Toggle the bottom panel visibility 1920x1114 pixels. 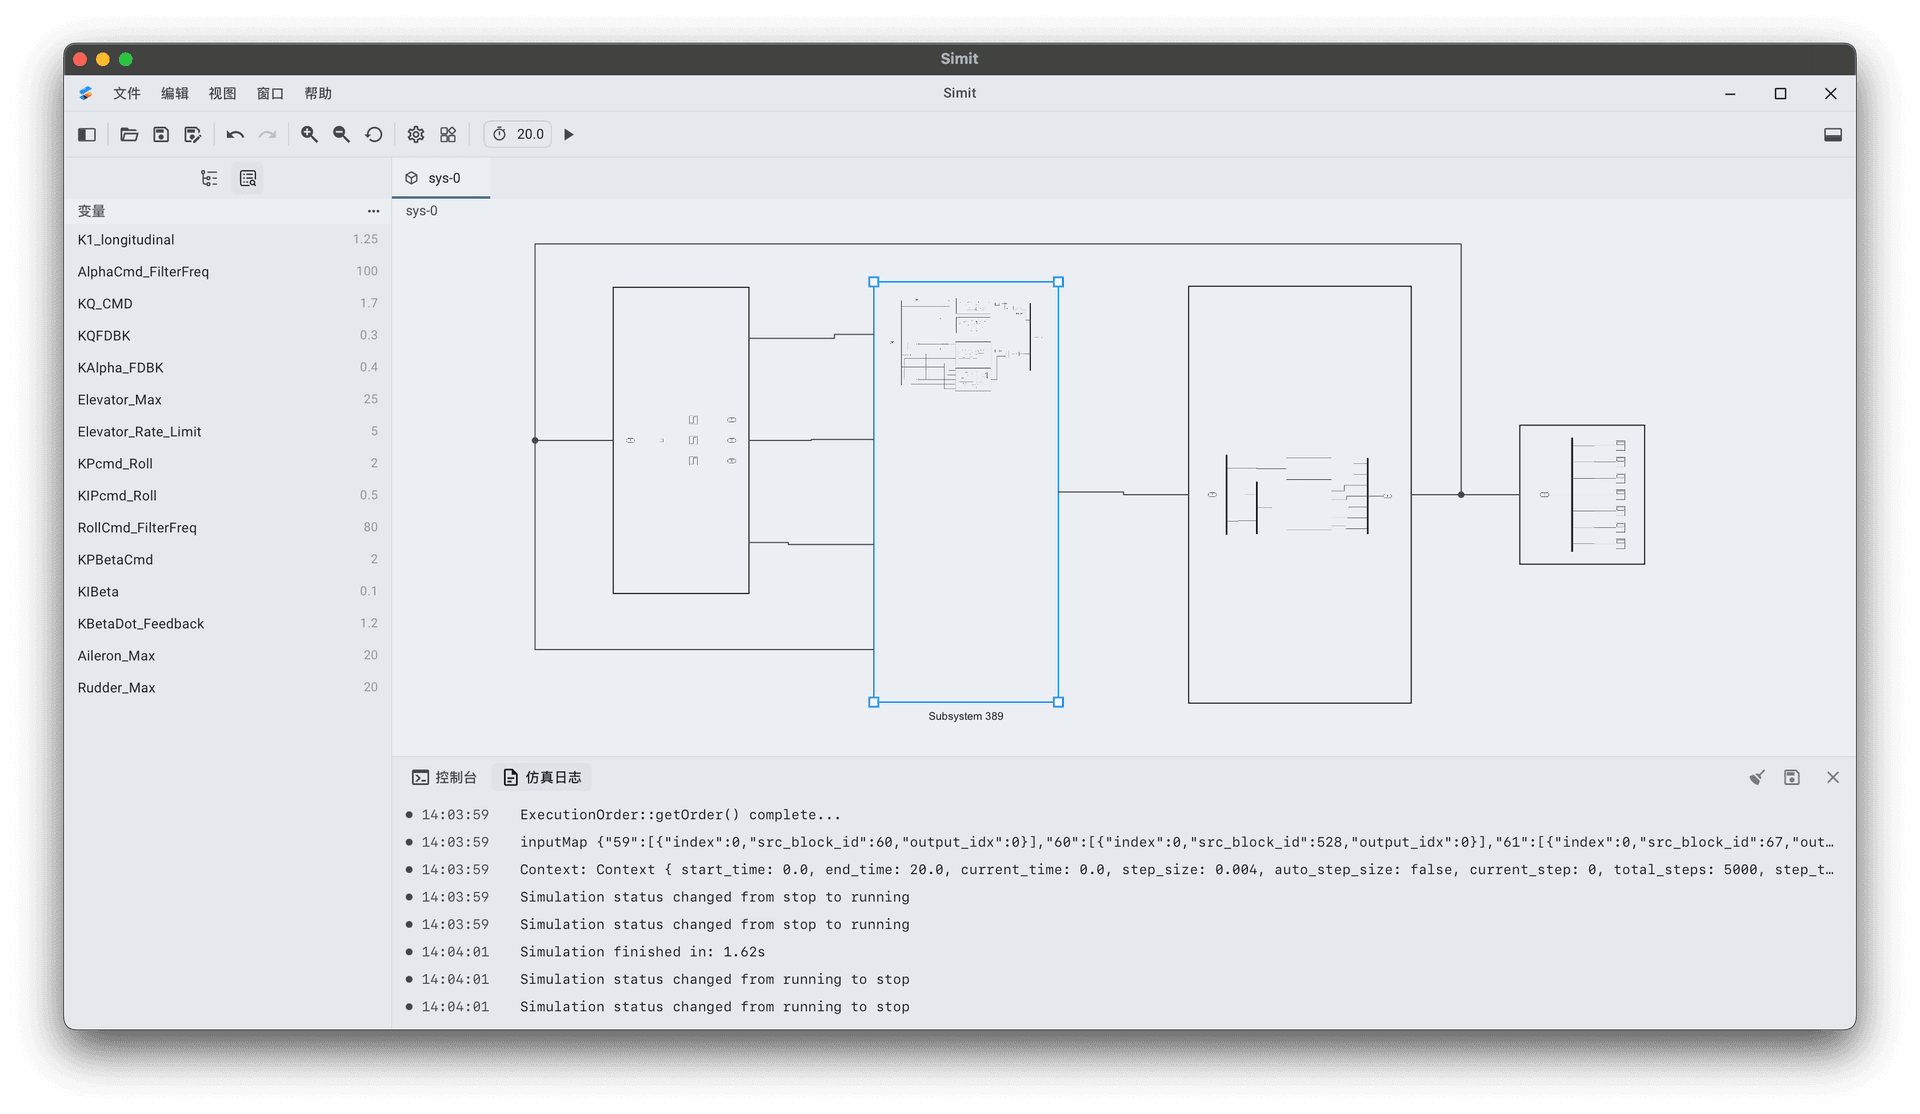pyautogui.click(x=1832, y=134)
